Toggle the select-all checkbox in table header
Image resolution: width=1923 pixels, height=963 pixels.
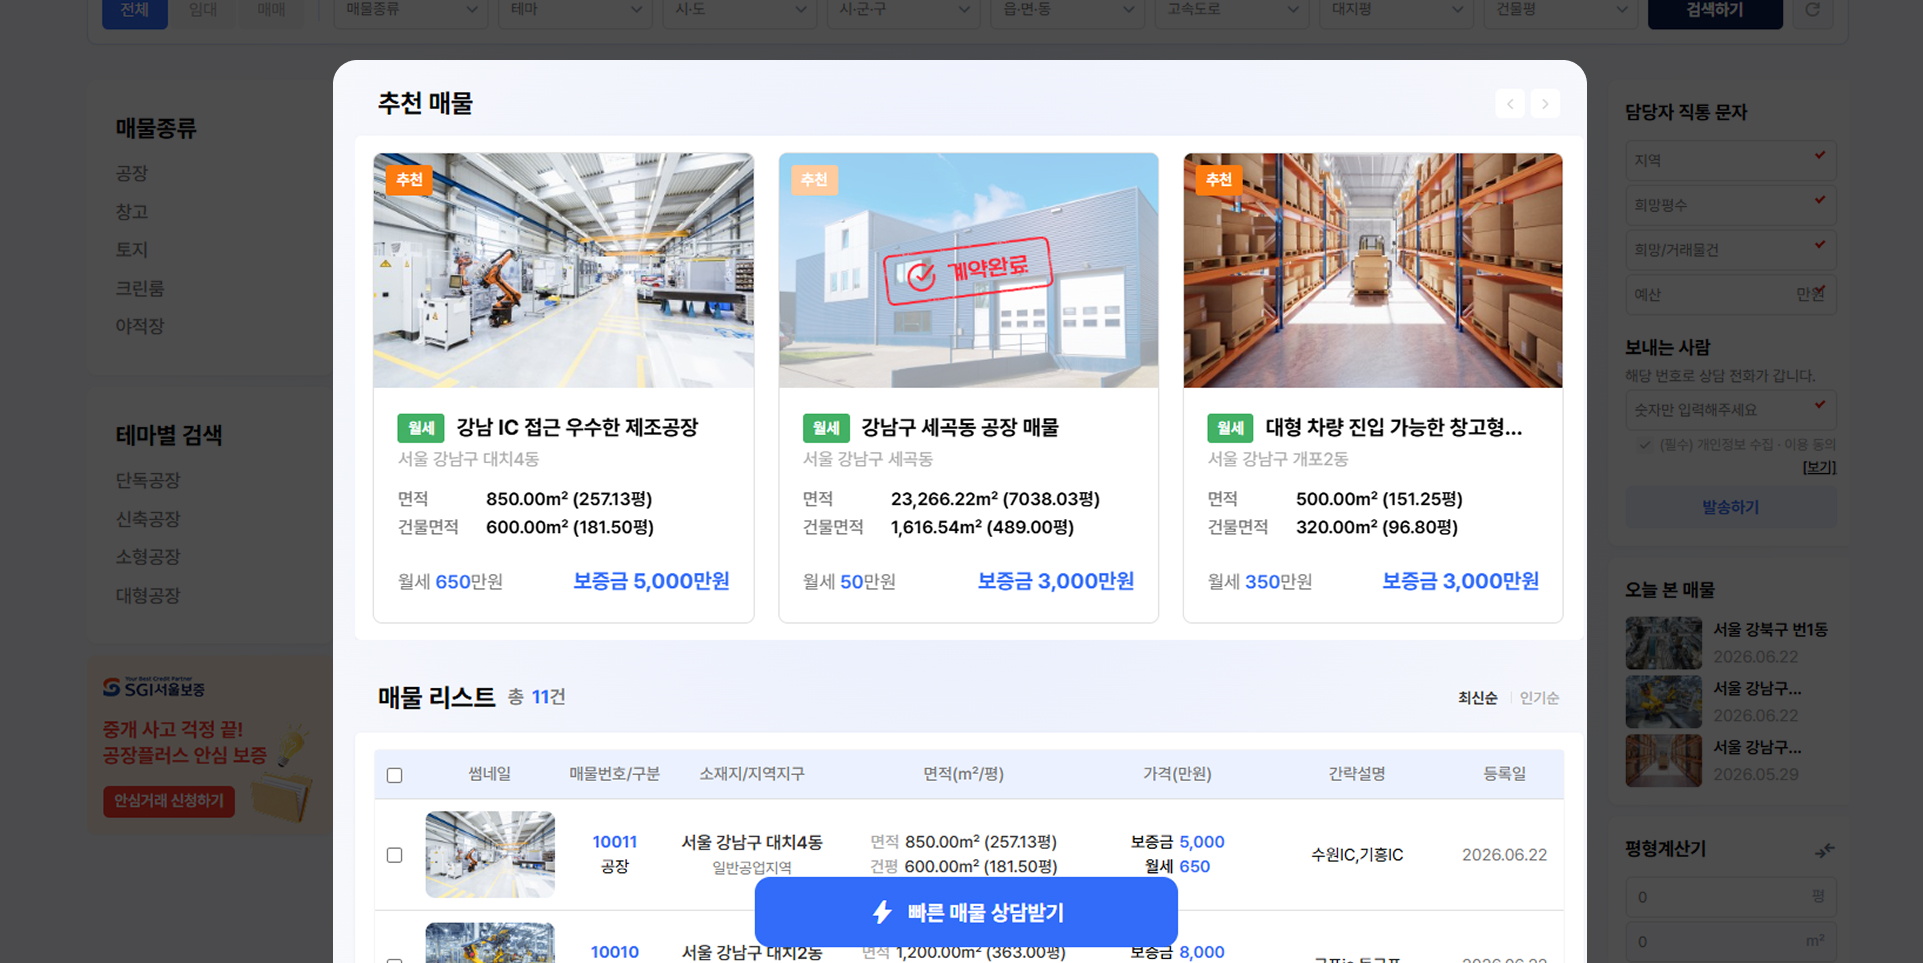click(x=395, y=775)
